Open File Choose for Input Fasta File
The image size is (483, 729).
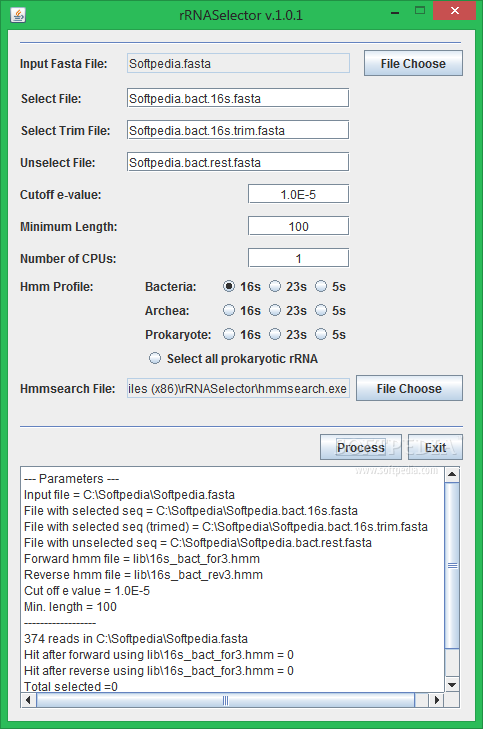tap(413, 63)
